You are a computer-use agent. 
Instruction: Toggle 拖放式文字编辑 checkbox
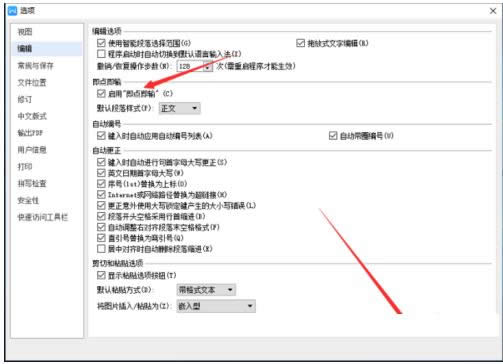coord(300,43)
